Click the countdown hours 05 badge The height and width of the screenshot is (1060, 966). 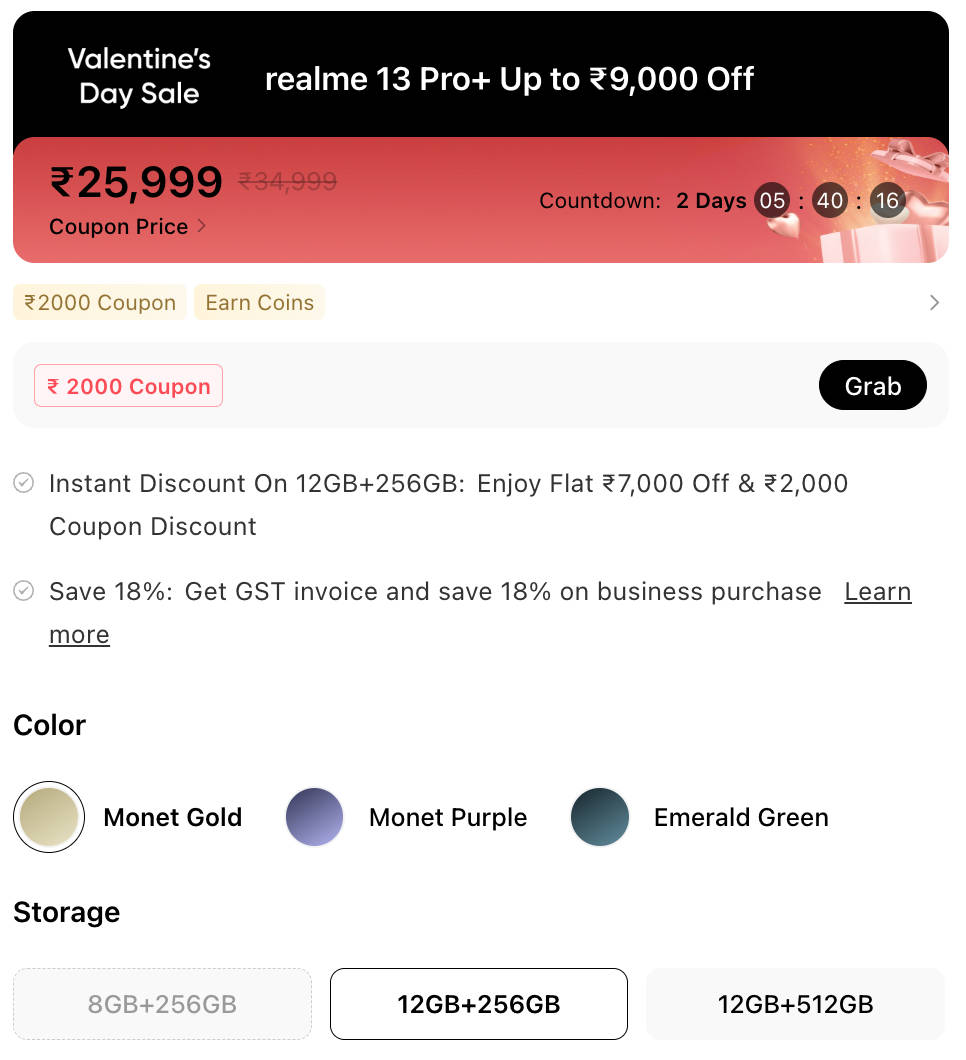pyautogui.click(x=771, y=201)
